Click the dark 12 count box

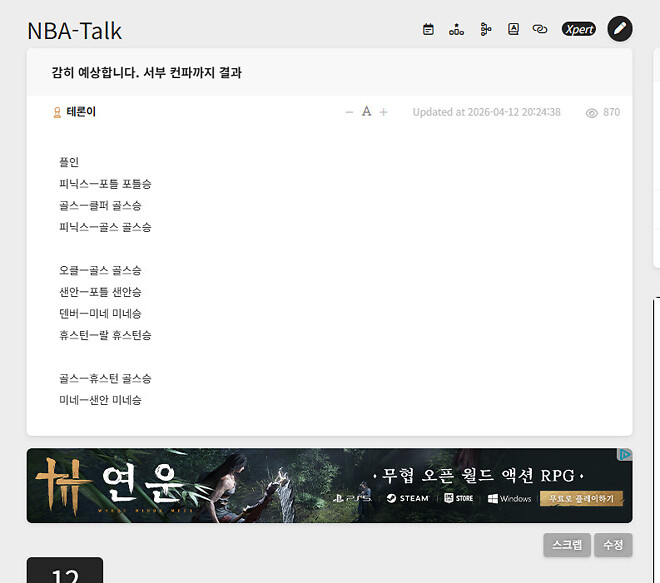[65, 570]
